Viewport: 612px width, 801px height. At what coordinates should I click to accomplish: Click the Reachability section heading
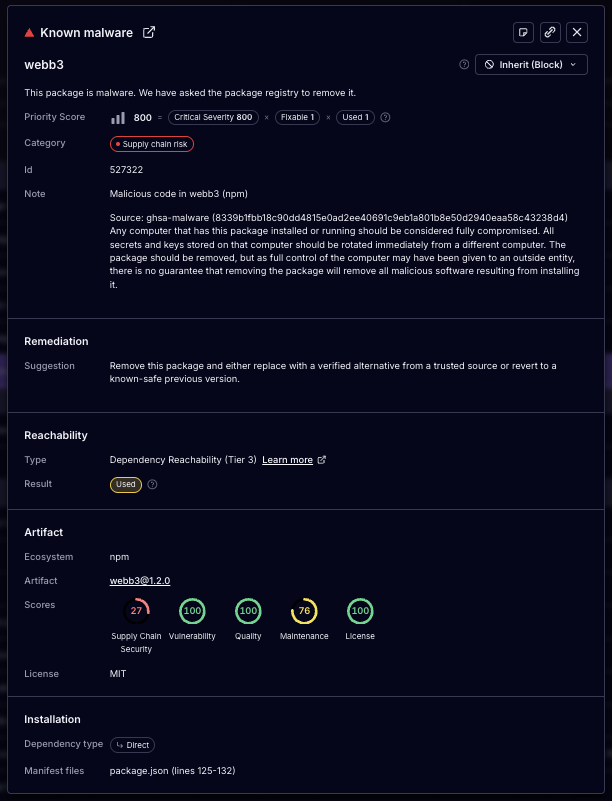point(56,435)
